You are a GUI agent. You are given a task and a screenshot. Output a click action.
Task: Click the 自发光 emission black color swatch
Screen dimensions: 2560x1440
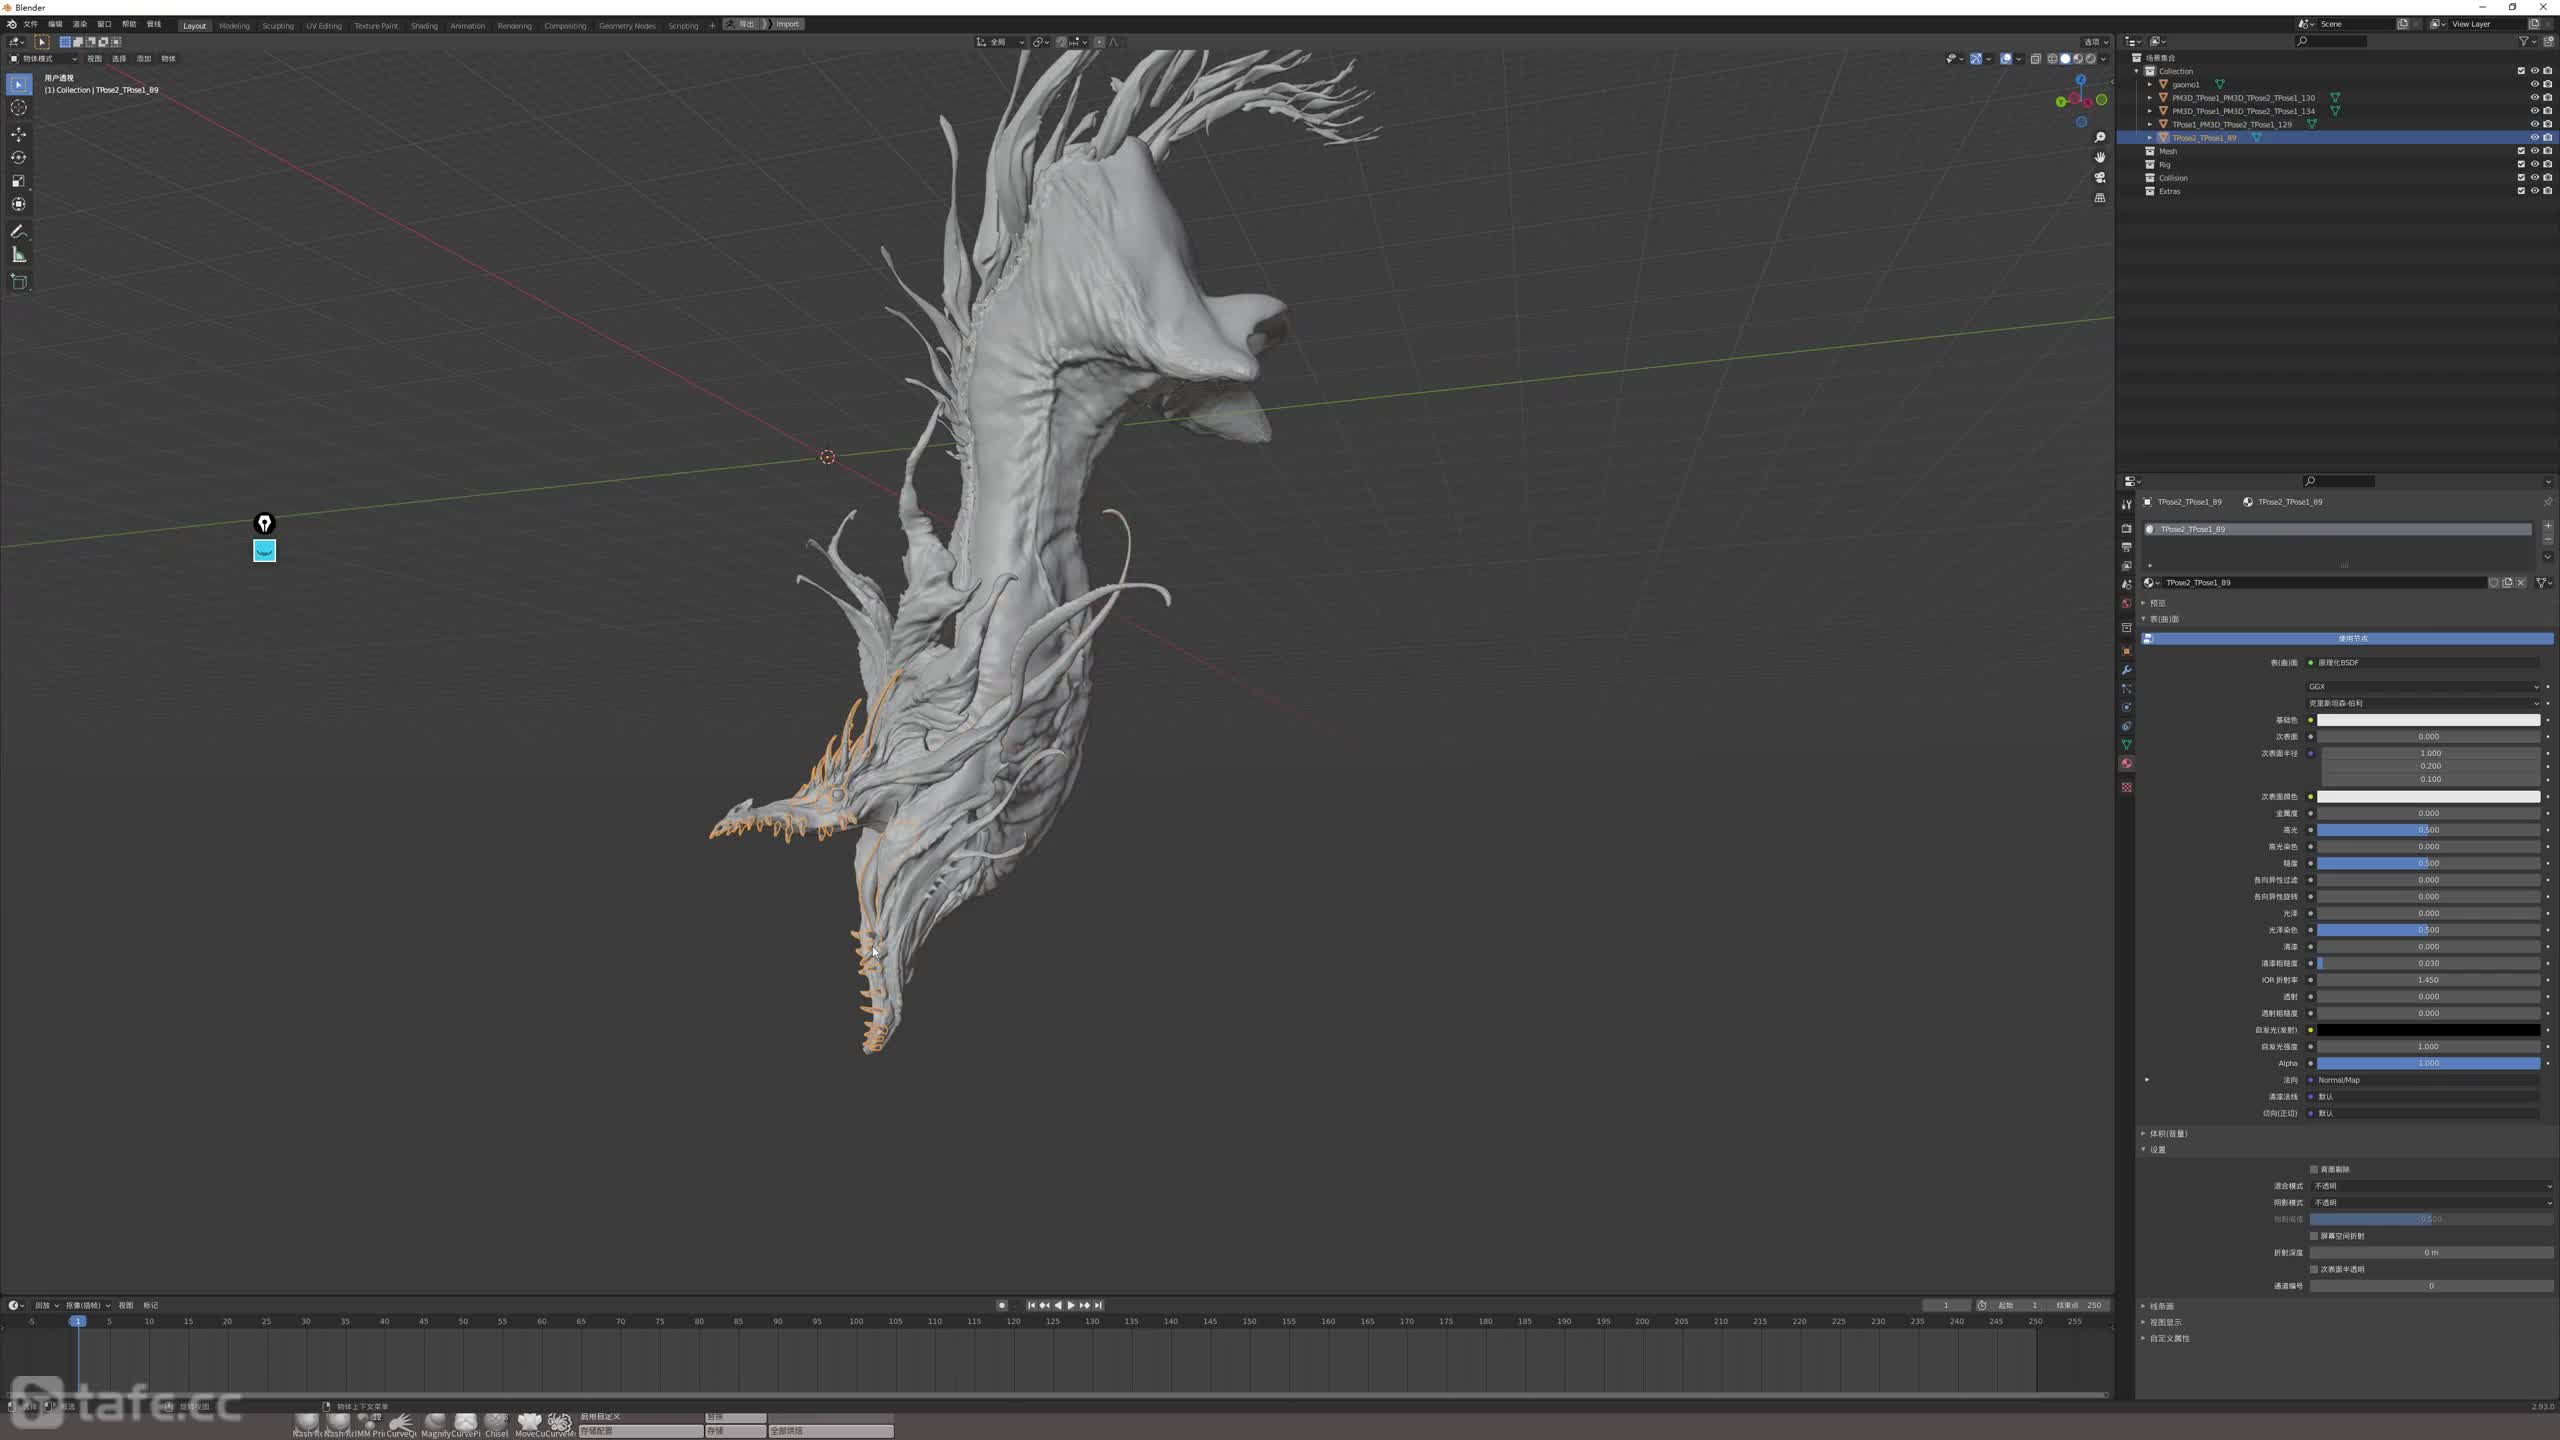point(2429,1030)
